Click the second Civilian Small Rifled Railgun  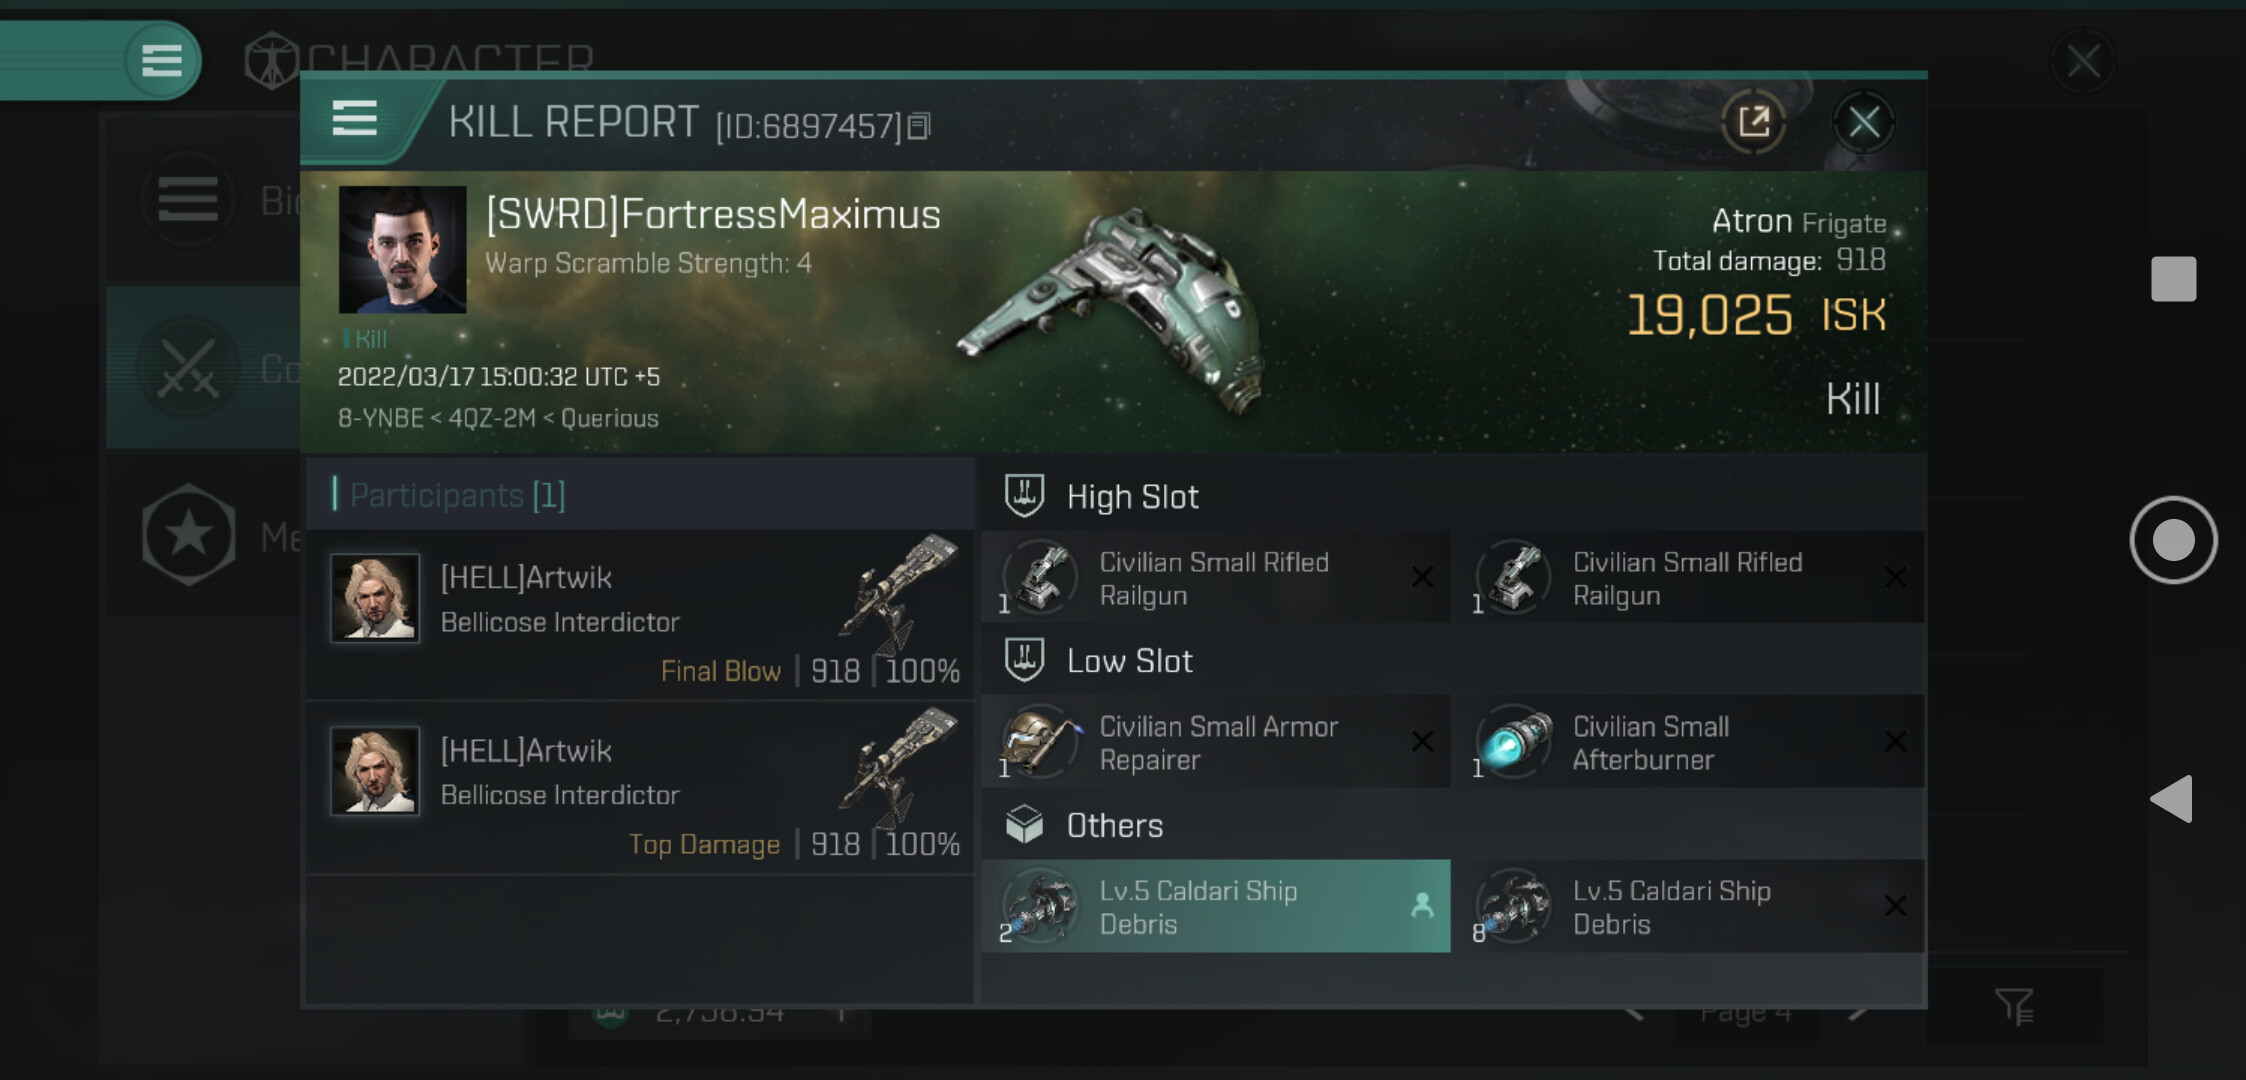coord(1687,578)
